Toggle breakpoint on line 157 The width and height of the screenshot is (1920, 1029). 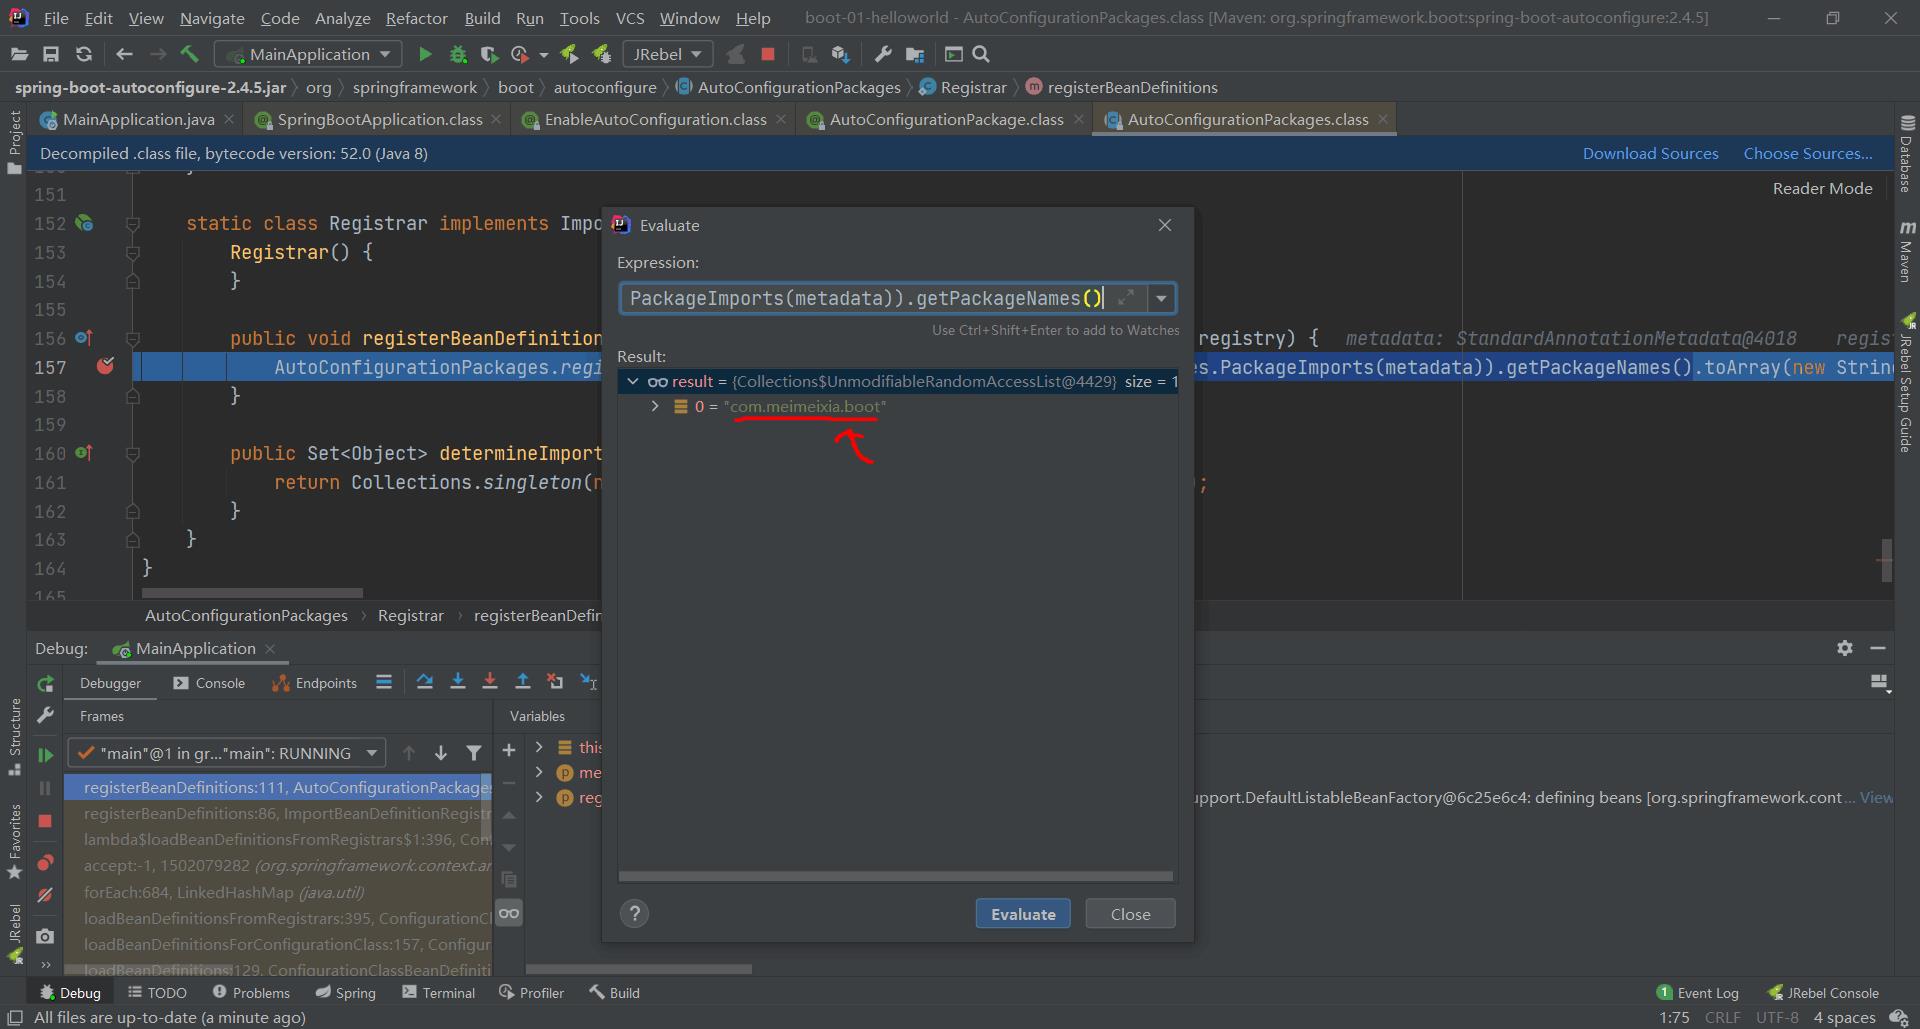click(x=105, y=367)
